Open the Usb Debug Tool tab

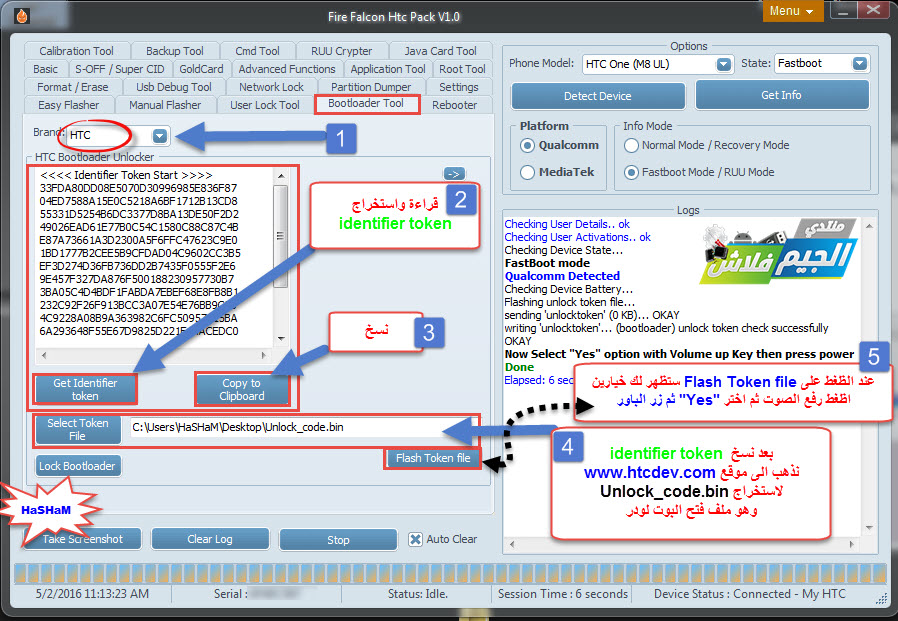click(x=174, y=87)
